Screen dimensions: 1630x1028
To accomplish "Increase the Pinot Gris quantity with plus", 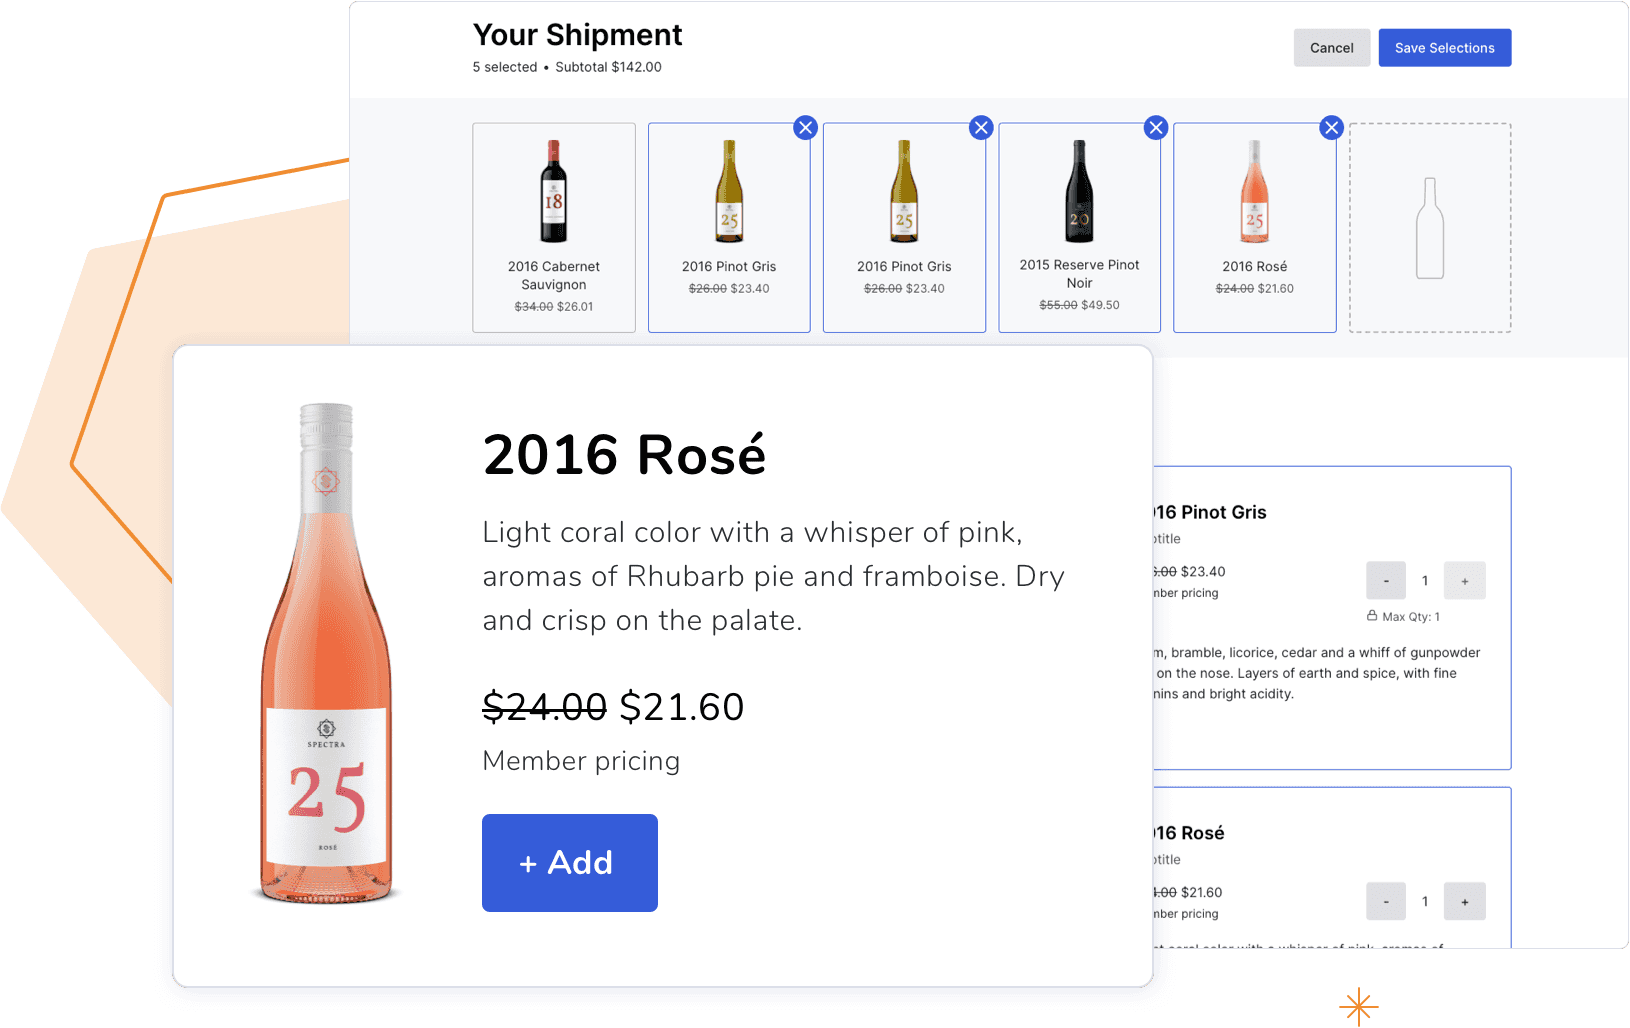I will (x=1465, y=581).
